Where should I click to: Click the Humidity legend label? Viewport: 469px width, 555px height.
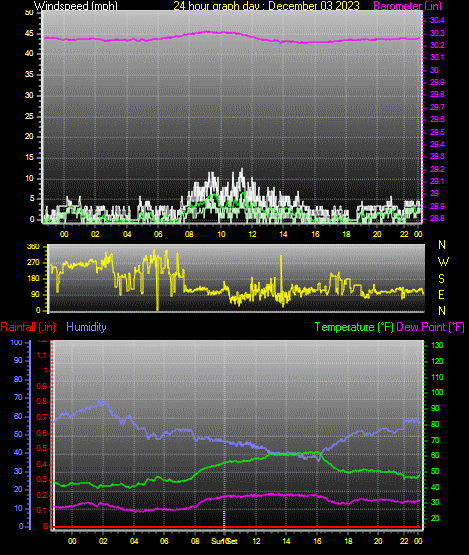(x=86, y=327)
